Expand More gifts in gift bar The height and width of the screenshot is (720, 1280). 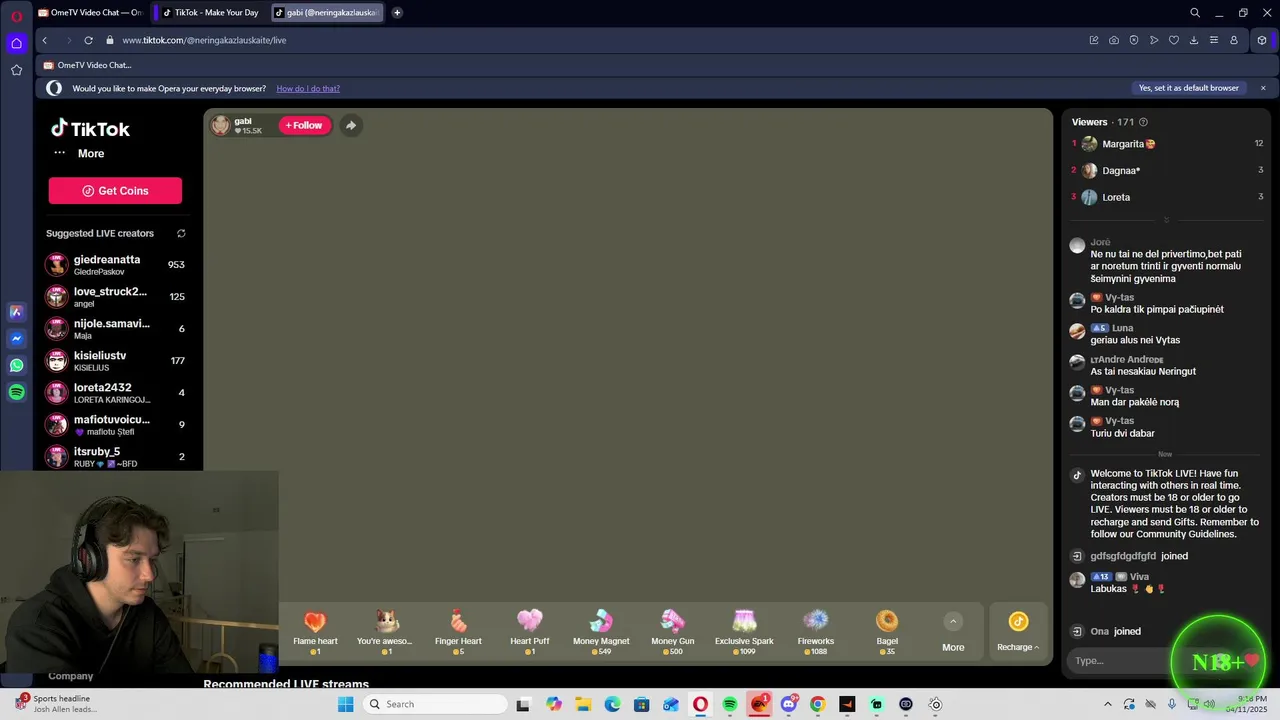(953, 633)
